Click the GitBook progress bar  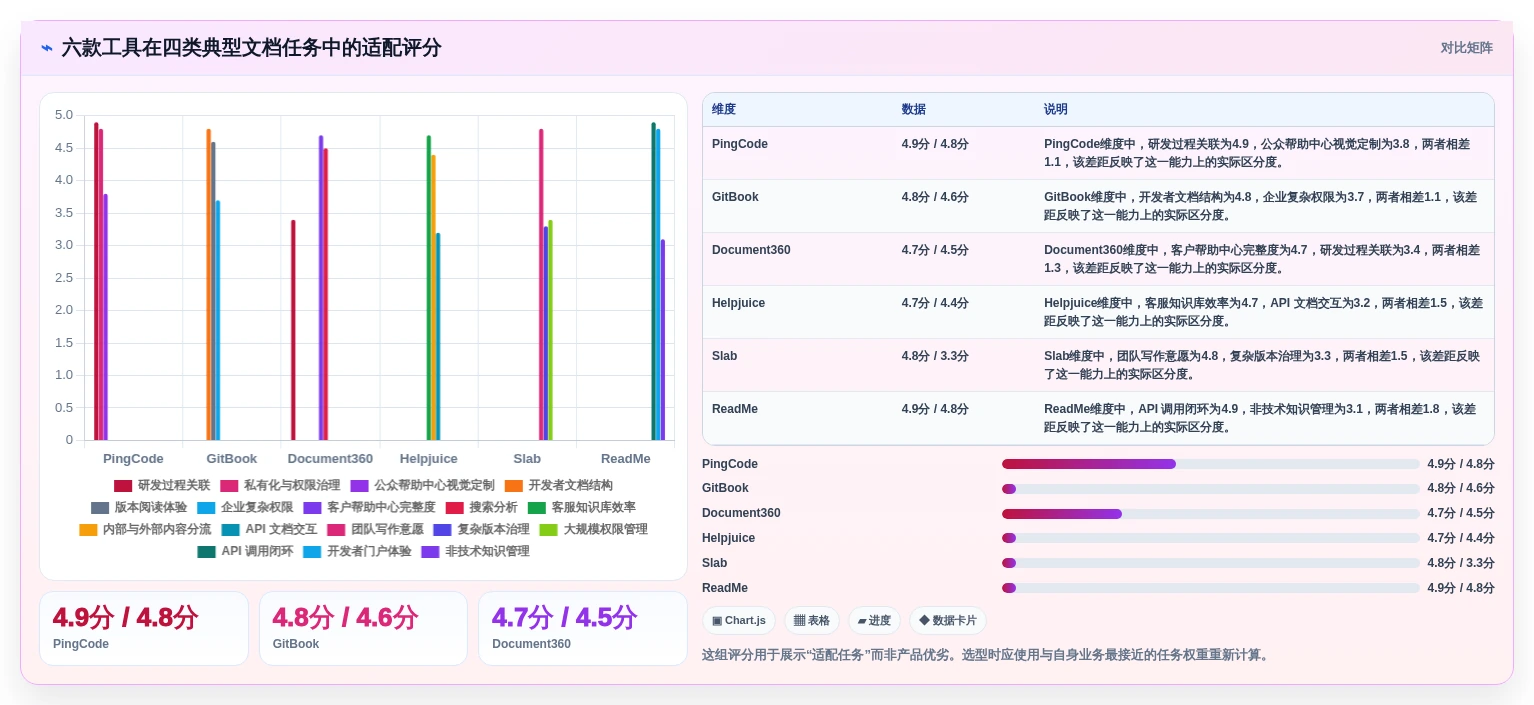click(1211, 489)
